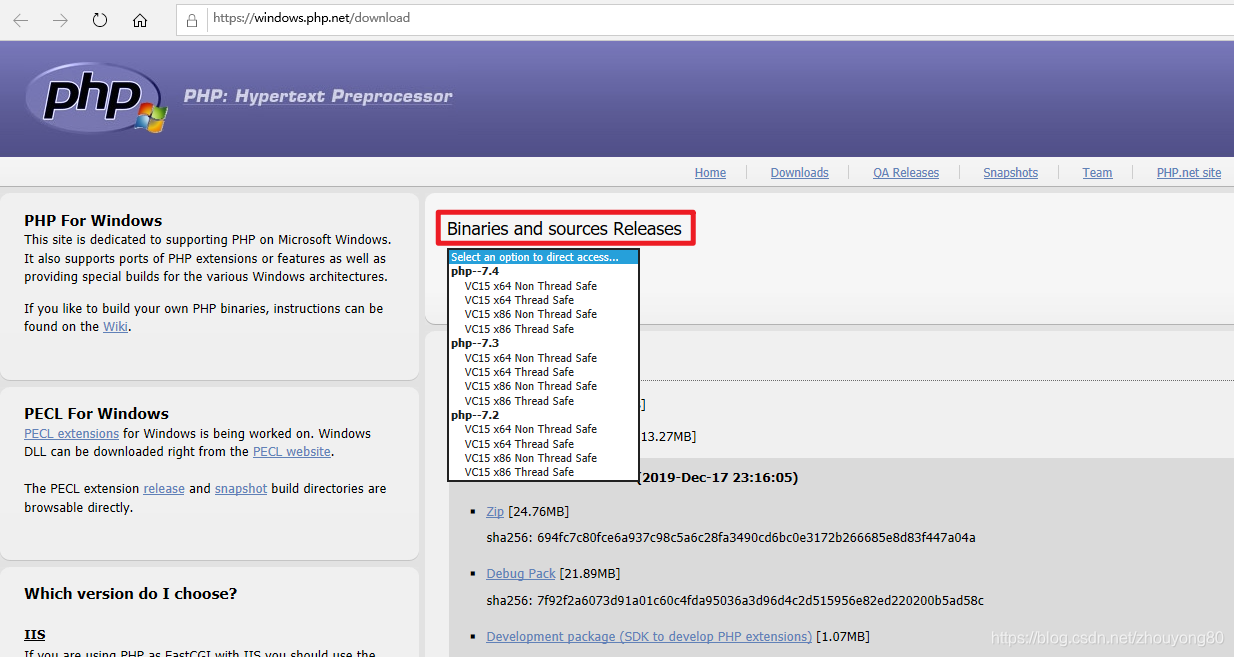This screenshot has height=657, width=1234.
Task: Open the PECL extensions link
Action: click(x=71, y=434)
